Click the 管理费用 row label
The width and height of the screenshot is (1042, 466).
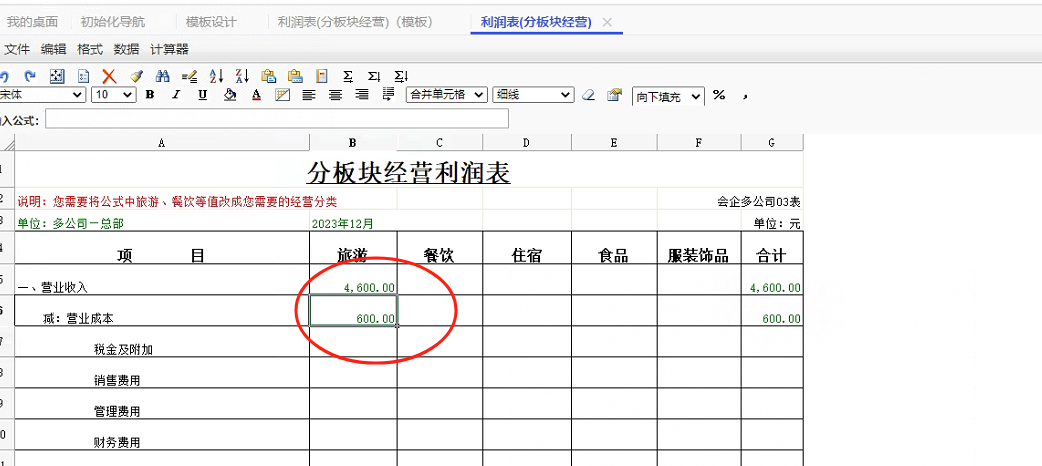pyautogui.click(x=117, y=411)
